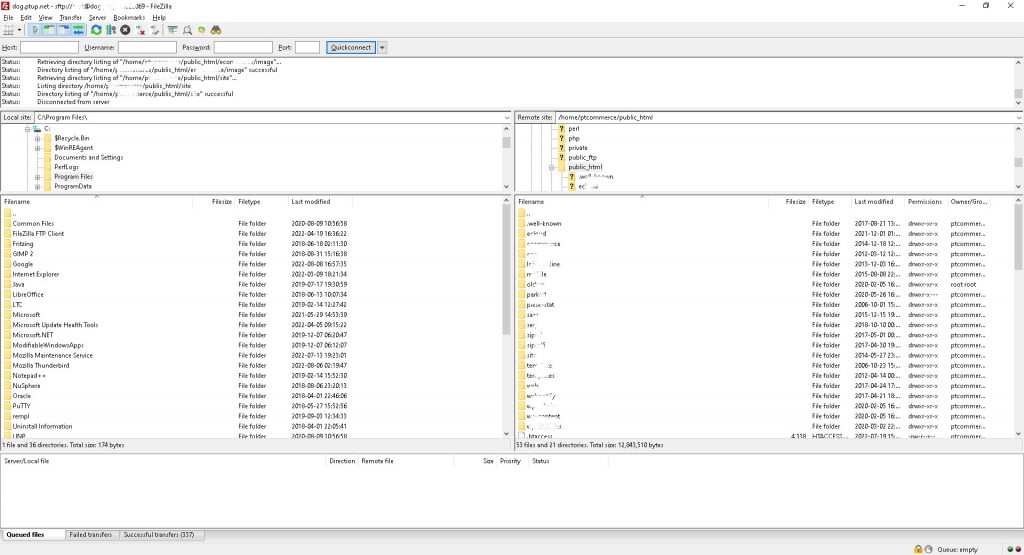The height and width of the screenshot is (555, 1024).
Task: Click the encryption lock status icon
Action: [918, 549]
